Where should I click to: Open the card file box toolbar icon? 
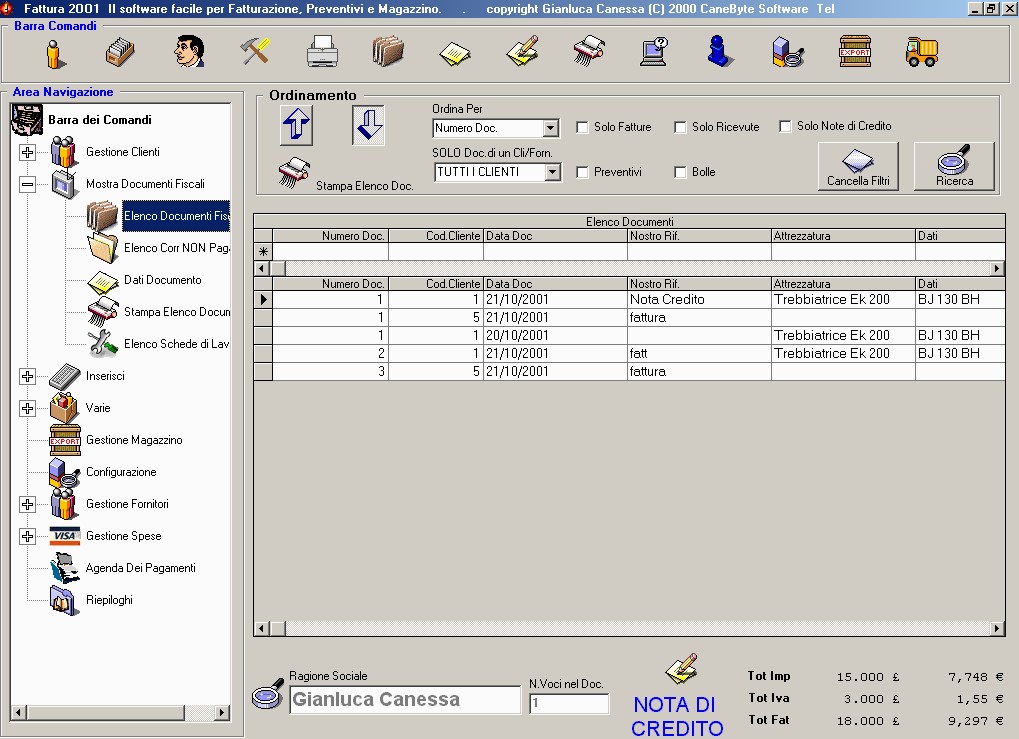(120, 53)
